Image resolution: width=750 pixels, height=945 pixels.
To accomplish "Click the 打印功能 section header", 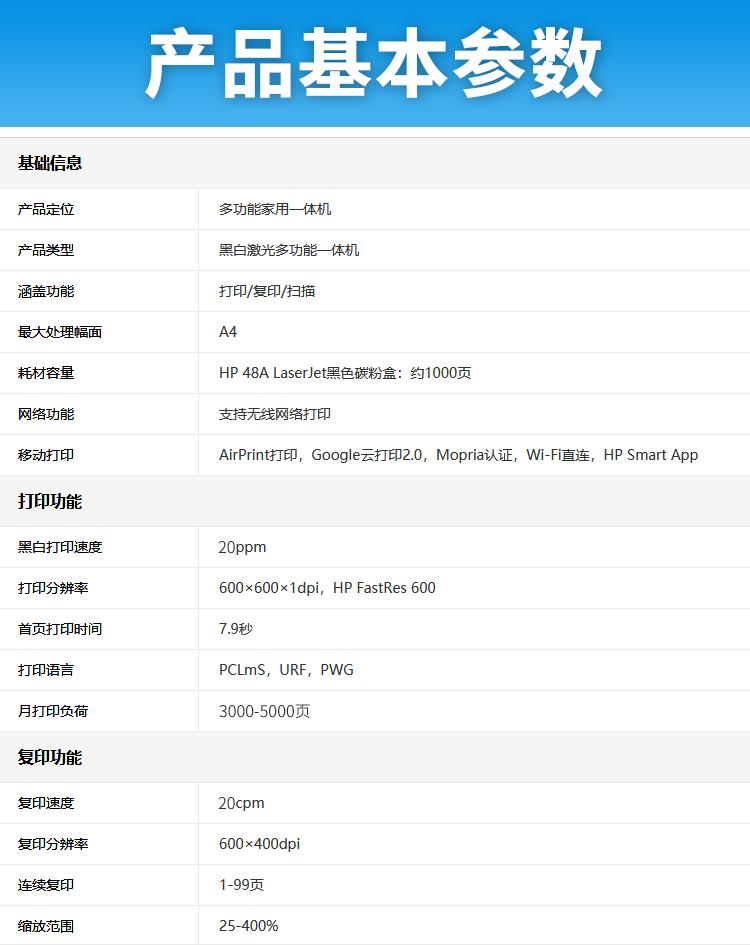I will [x=50, y=502].
